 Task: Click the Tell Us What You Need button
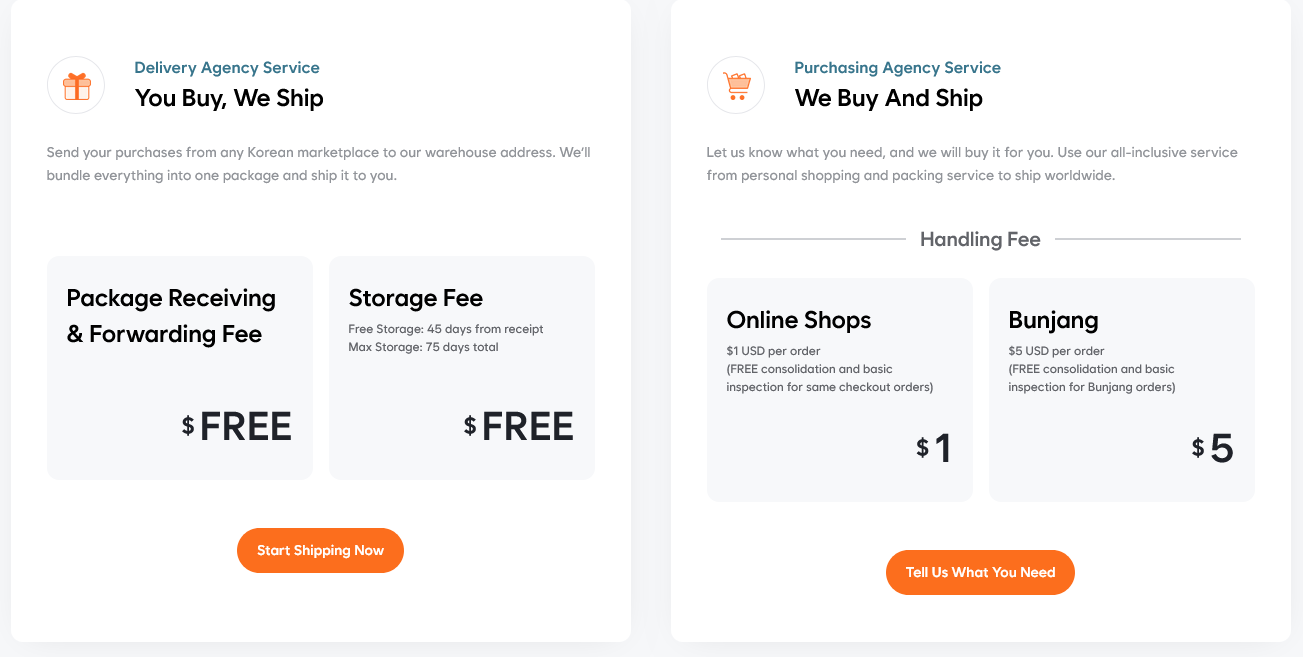click(x=980, y=572)
